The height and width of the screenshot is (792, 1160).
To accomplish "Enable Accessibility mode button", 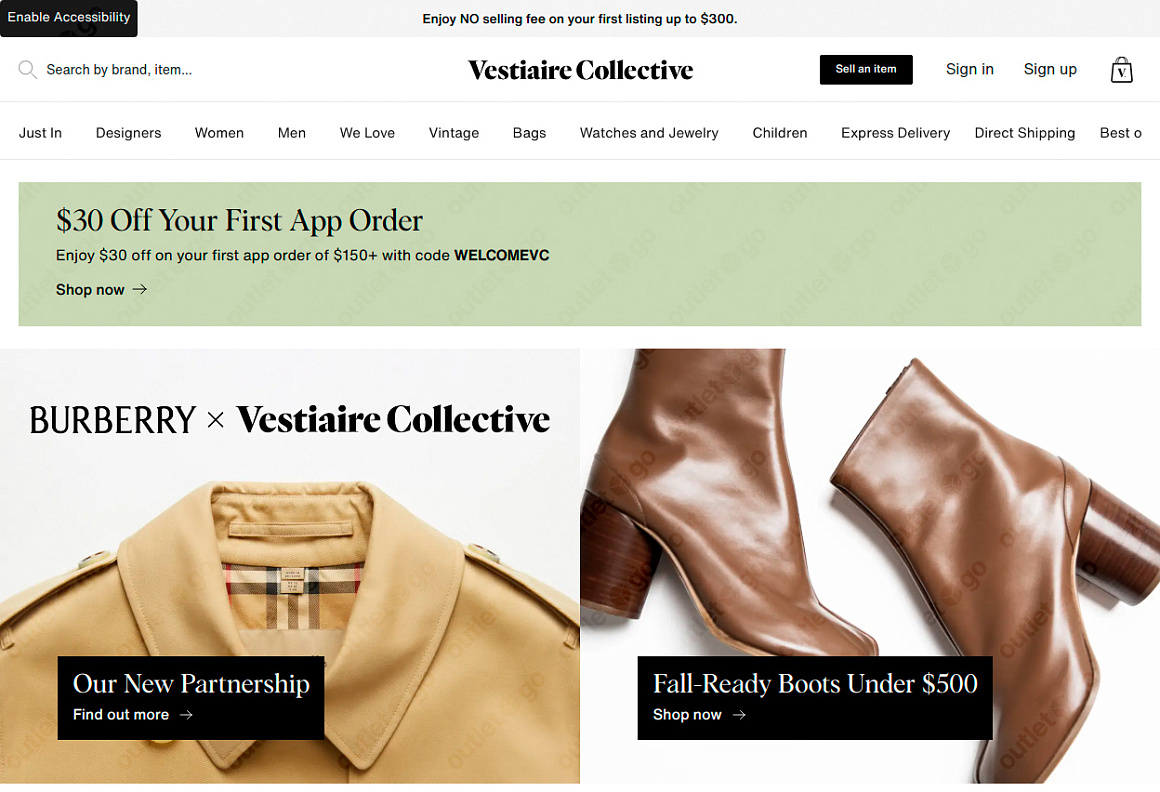I will (x=69, y=18).
